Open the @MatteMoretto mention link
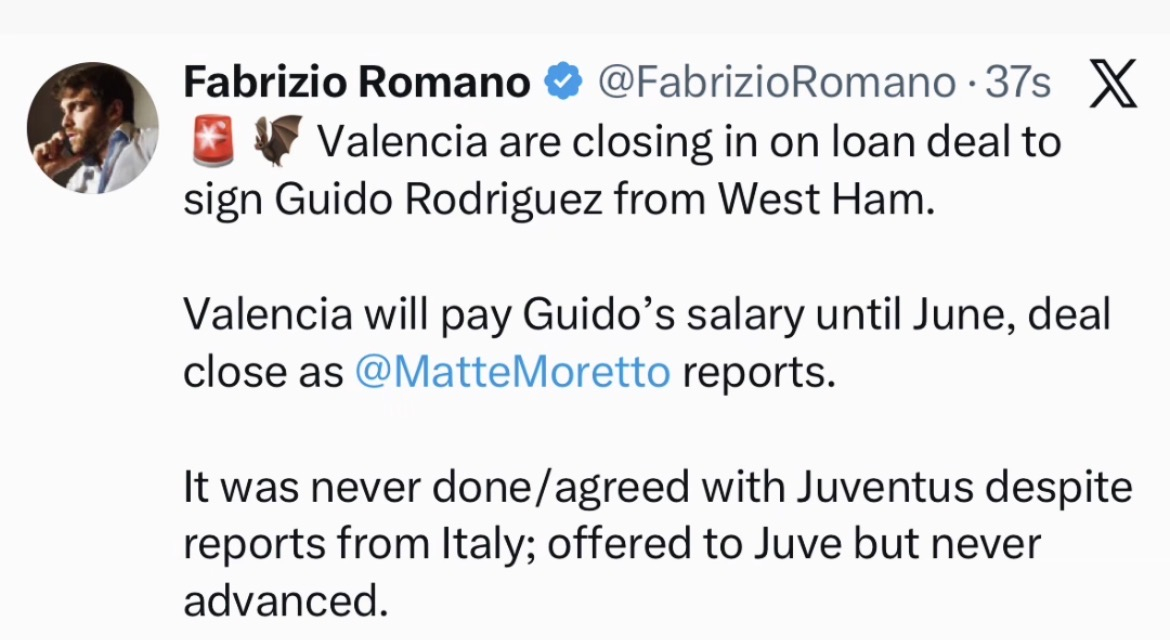The height and width of the screenshot is (640, 1170). pos(512,372)
